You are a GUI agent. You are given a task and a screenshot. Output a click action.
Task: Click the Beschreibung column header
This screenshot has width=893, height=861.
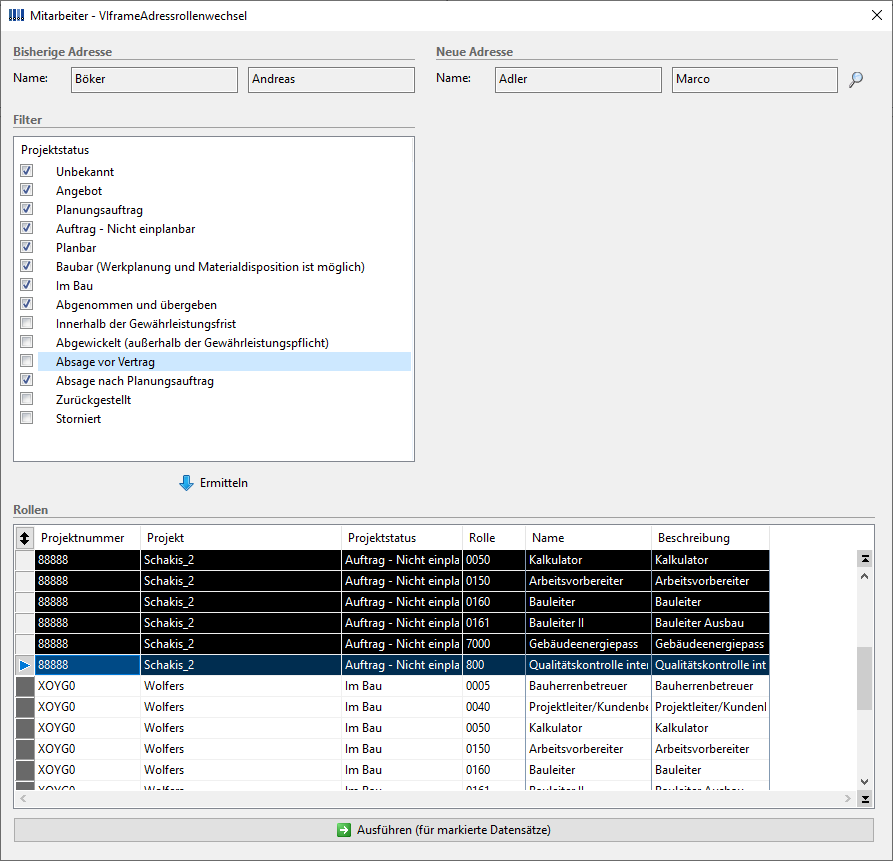coord(710,538)
